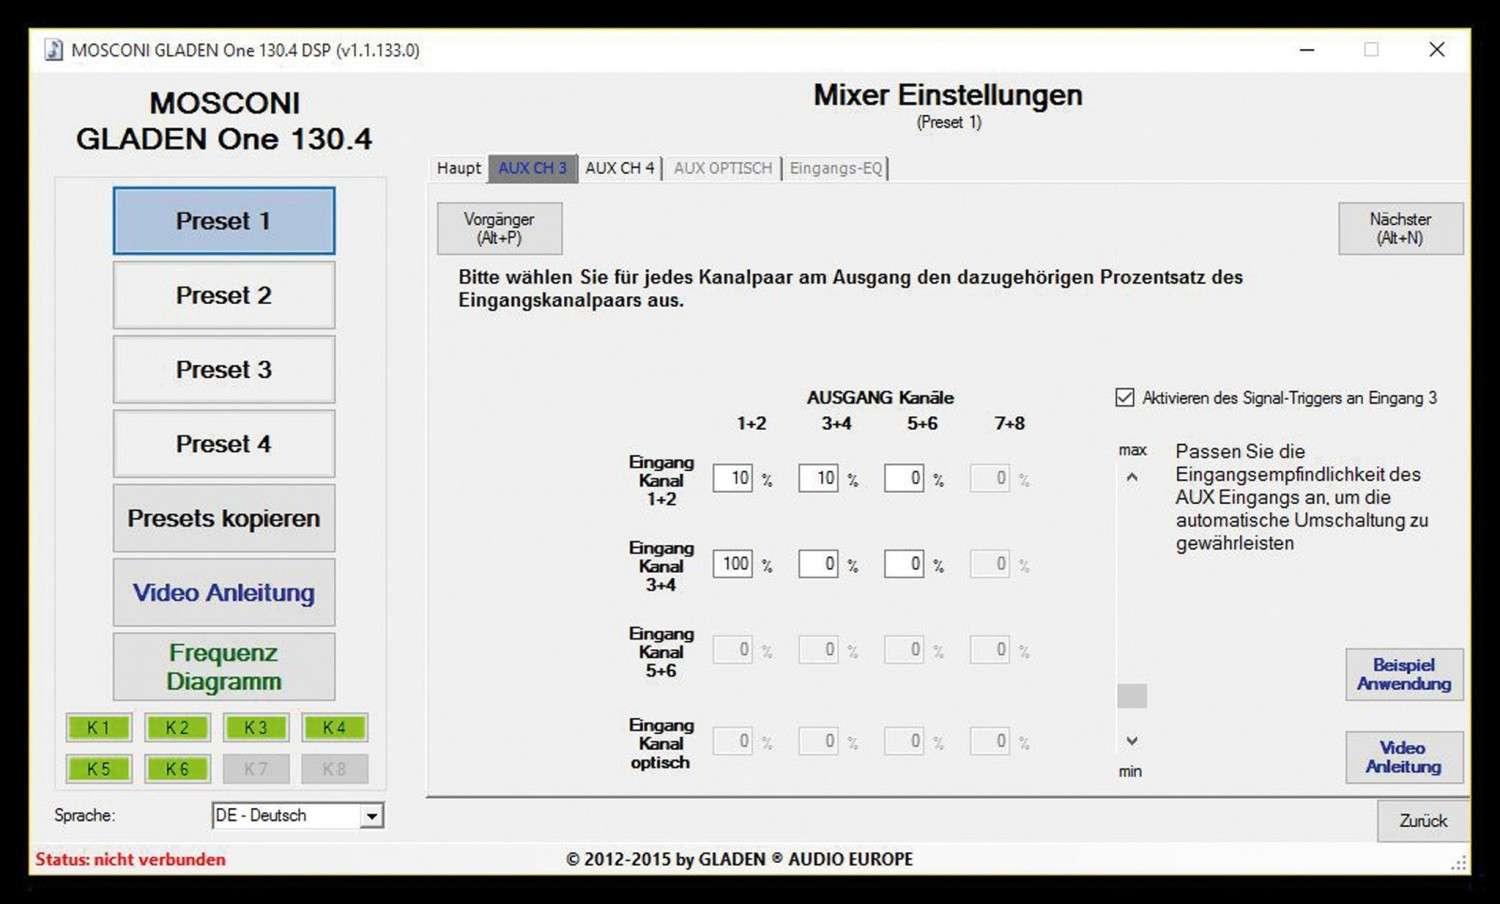Select Preset 1
1500x904 pixels.
[x=224, y=221]
